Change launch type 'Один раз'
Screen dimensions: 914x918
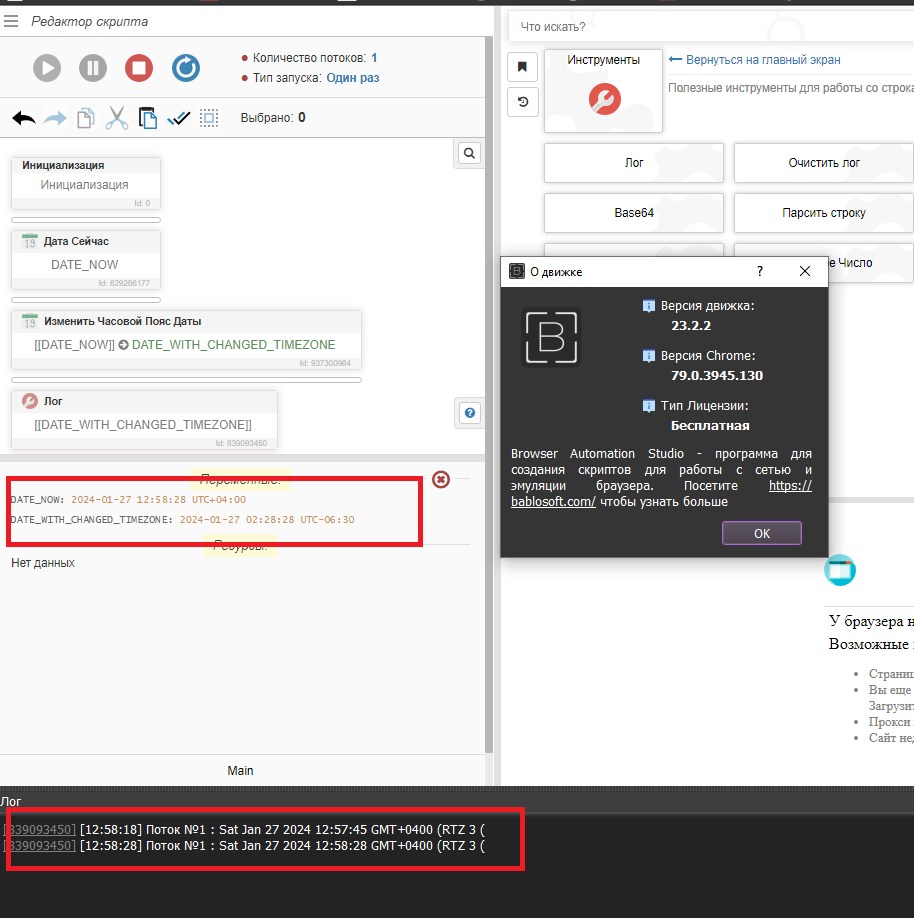point(353,78)
